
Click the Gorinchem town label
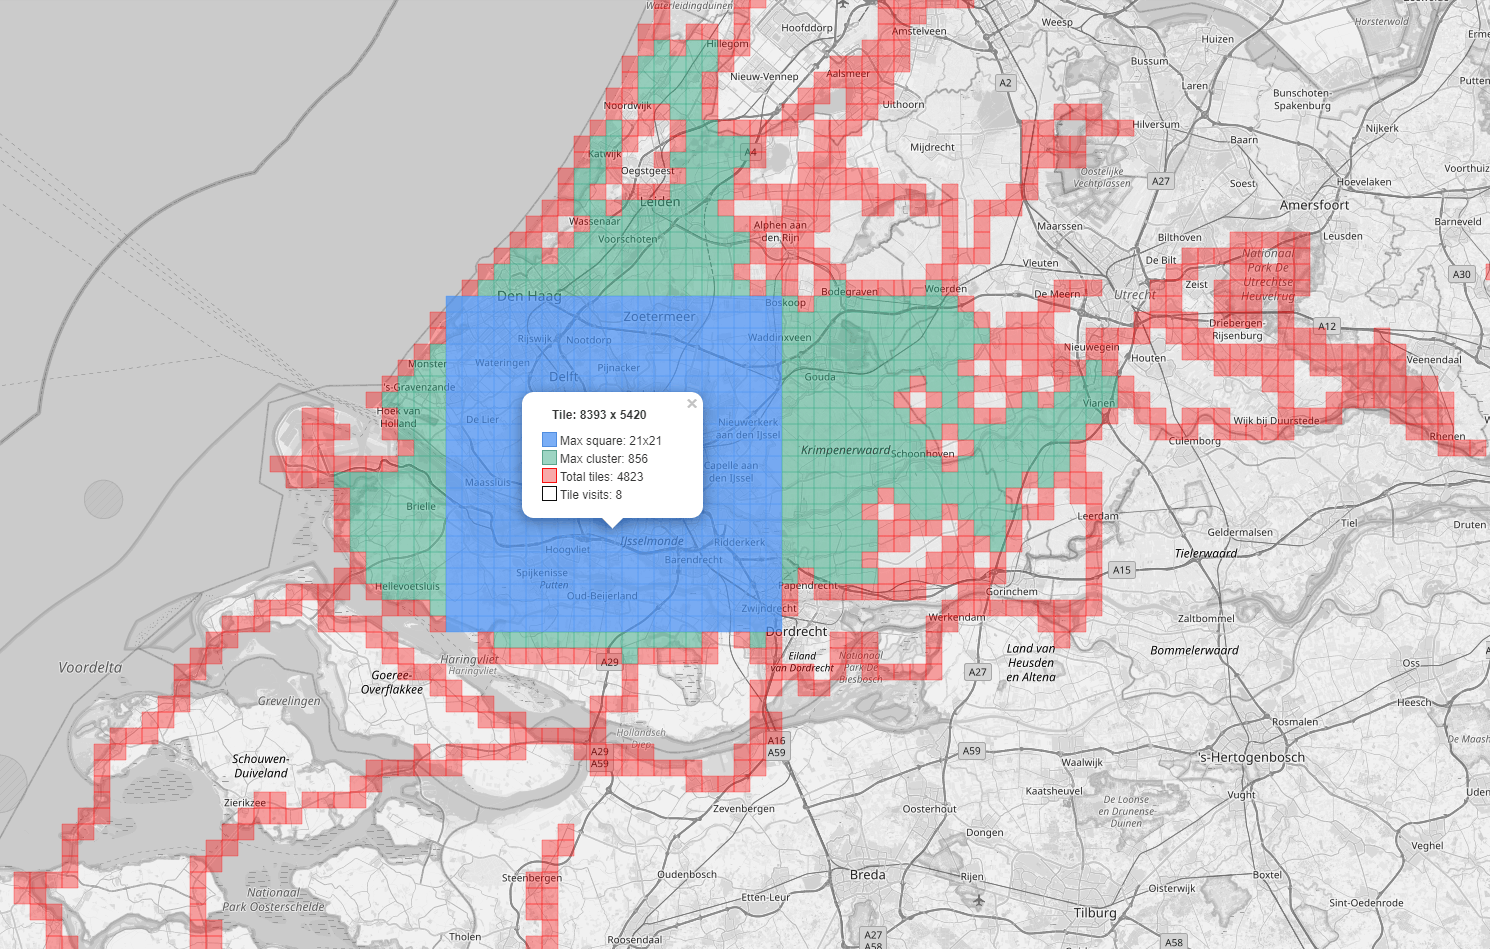(1012, 592)
